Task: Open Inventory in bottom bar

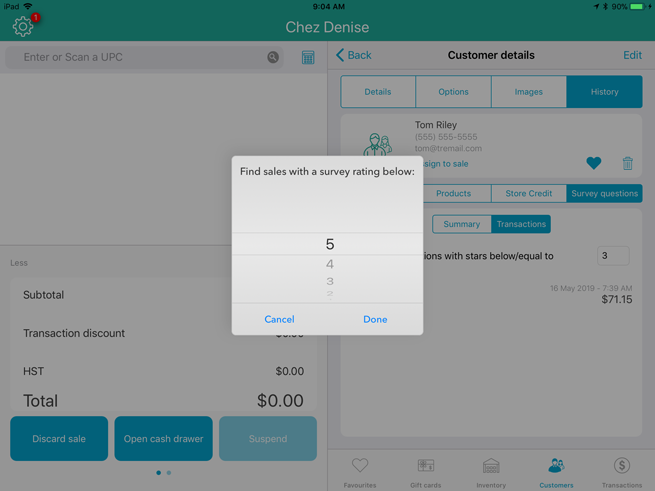Action: 491,472
